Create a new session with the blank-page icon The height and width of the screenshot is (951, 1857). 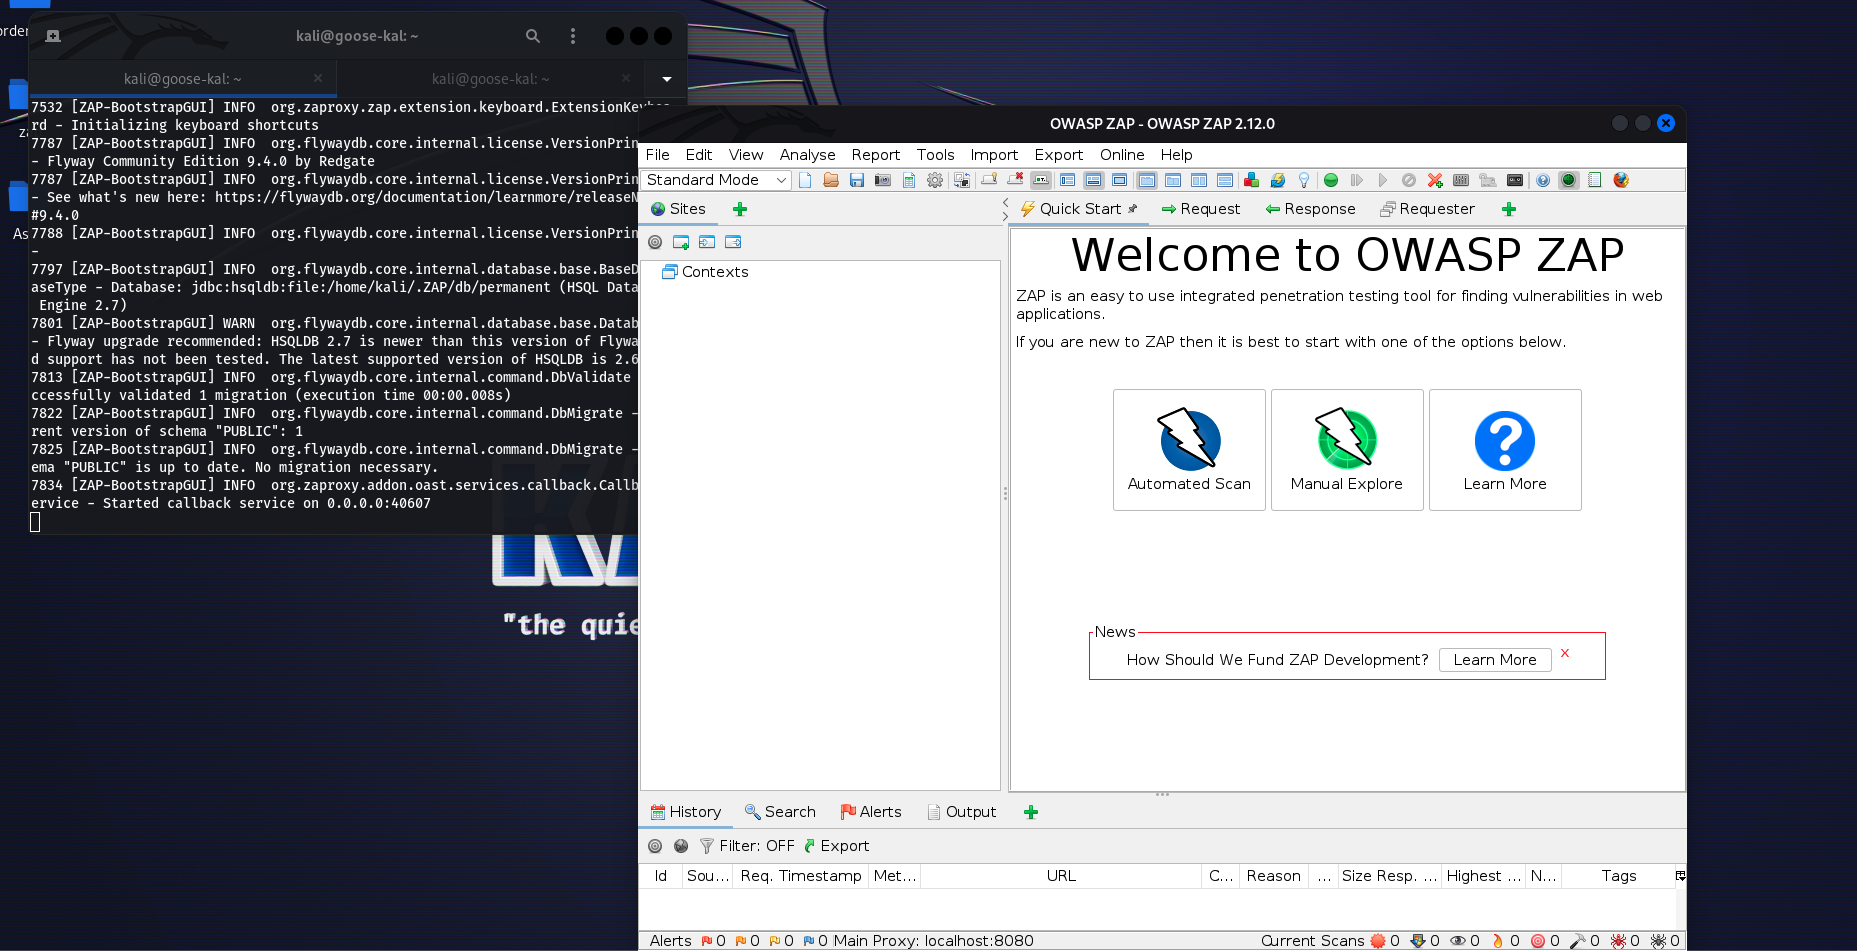805,180
